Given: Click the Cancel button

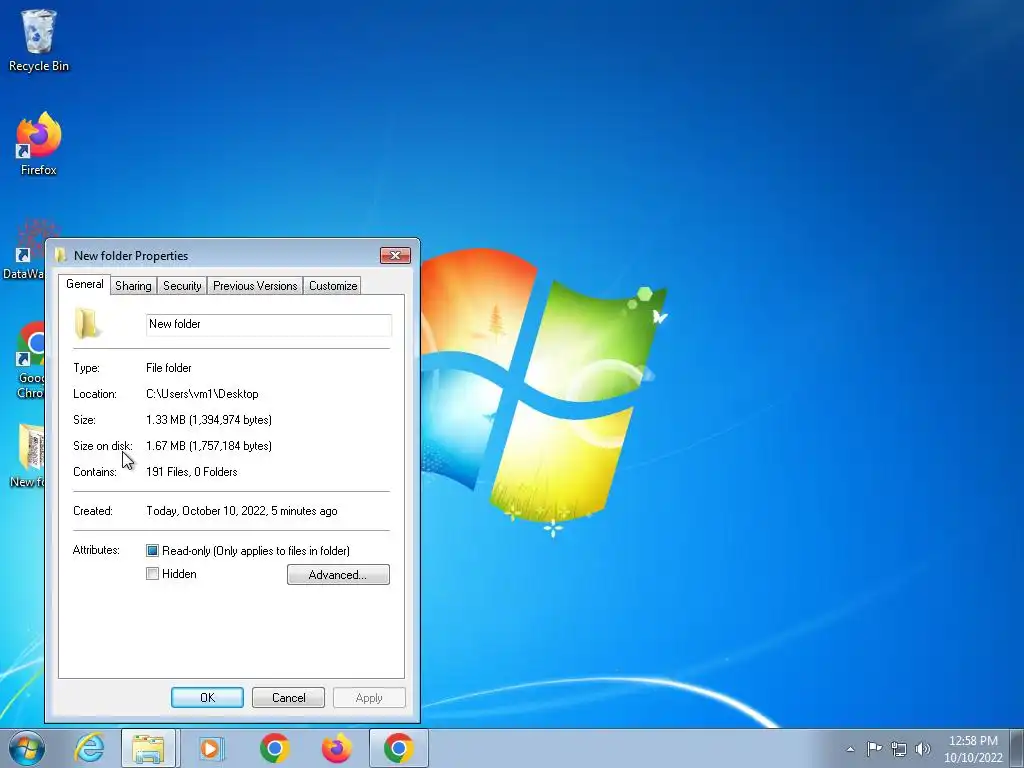Looking at the screenshot, I should [x=289, y=697].
